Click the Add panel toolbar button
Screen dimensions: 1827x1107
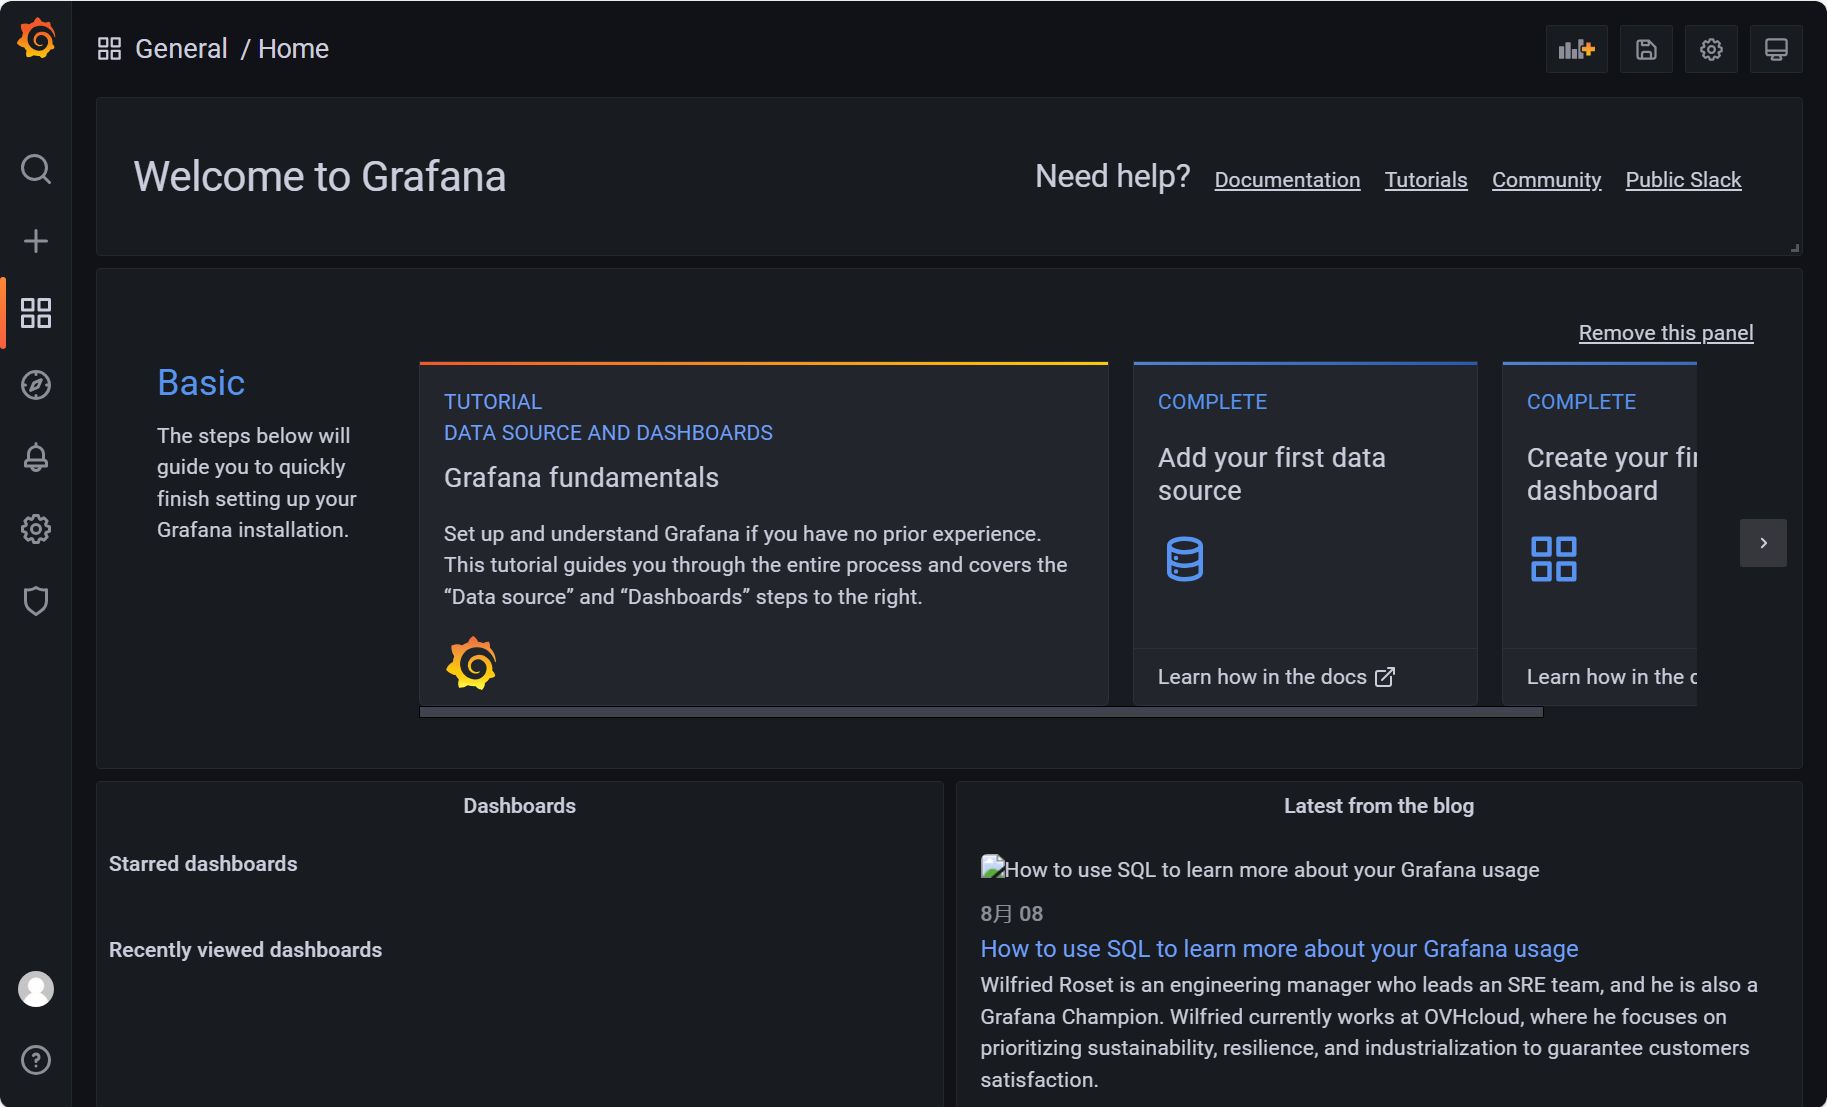[1577, 49]
